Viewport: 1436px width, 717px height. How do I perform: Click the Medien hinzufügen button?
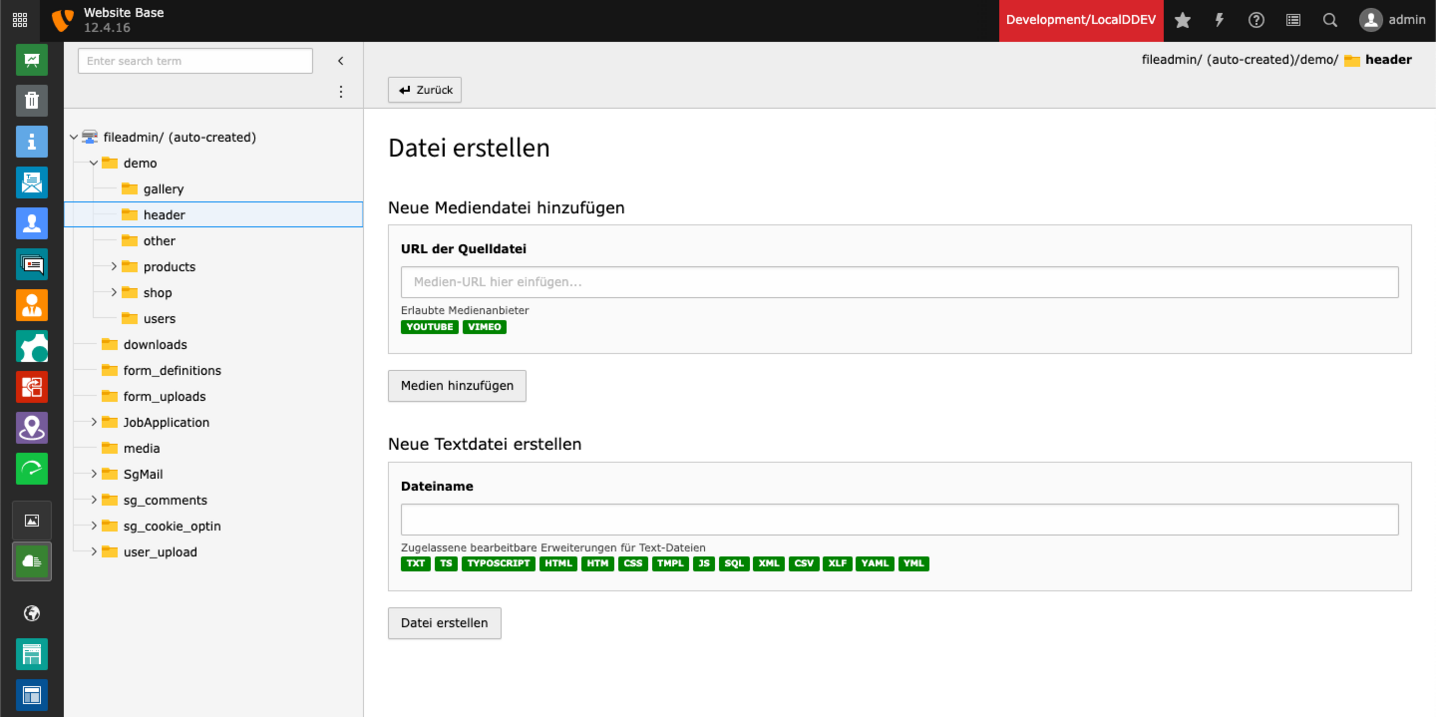(457, 386)
